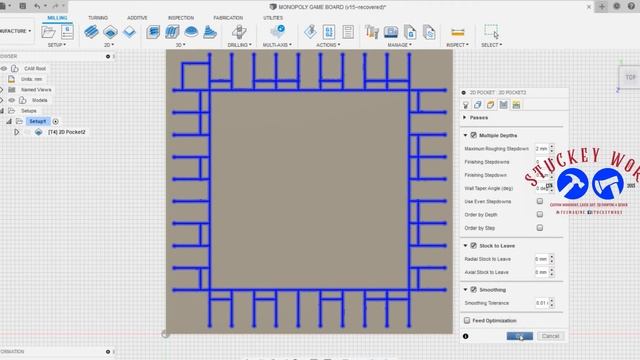Click the info icon at dialog bottom
The height and width of the screenshot is (360, 640).
466,336
